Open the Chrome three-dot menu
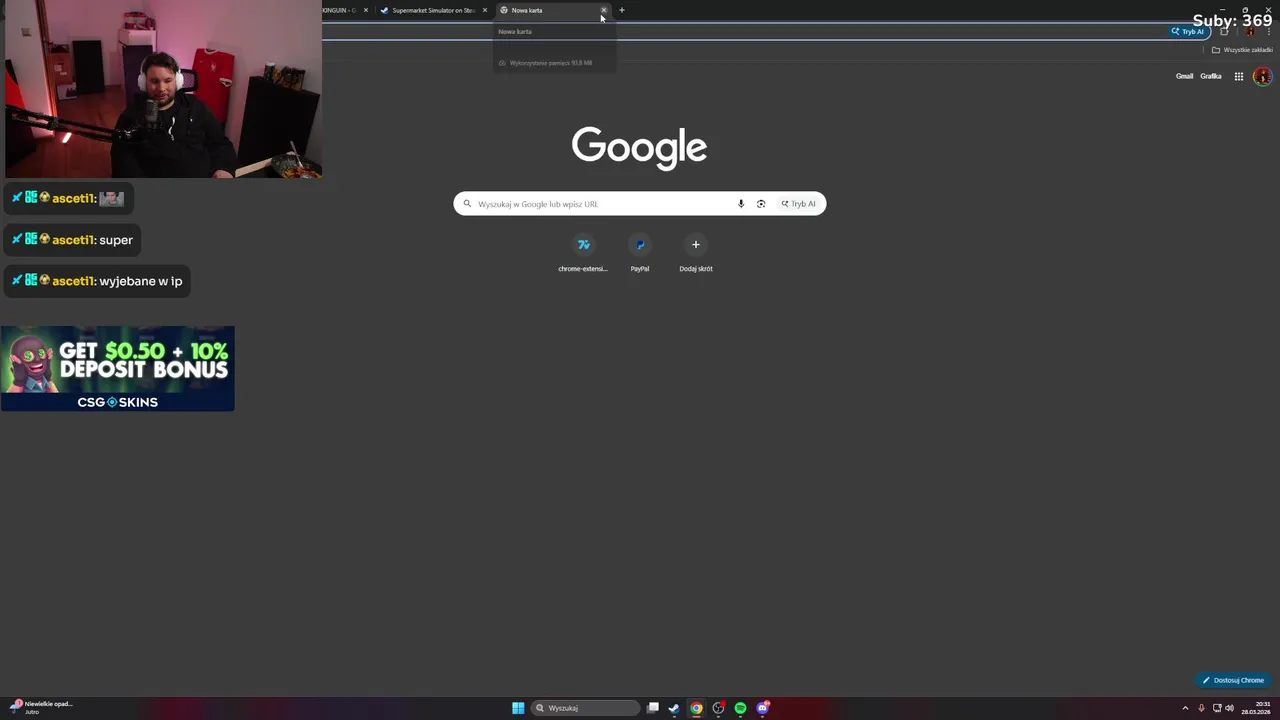 click(1271, 31)
